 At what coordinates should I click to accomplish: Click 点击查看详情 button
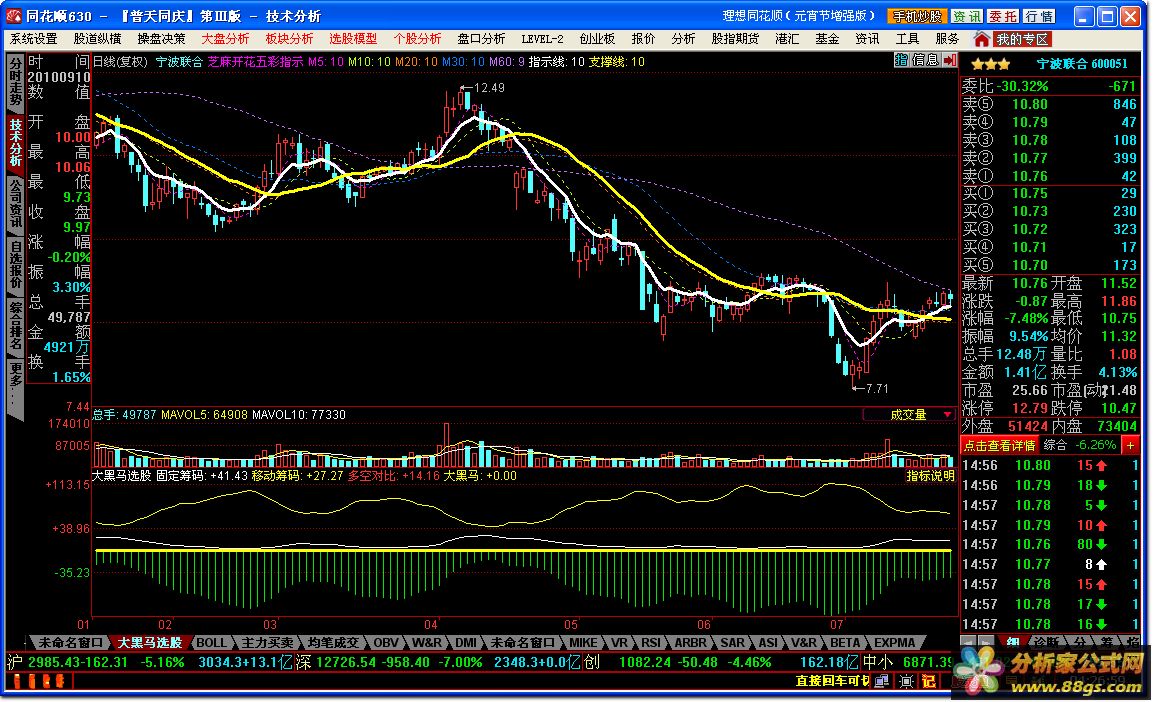[x=999, y=445]
